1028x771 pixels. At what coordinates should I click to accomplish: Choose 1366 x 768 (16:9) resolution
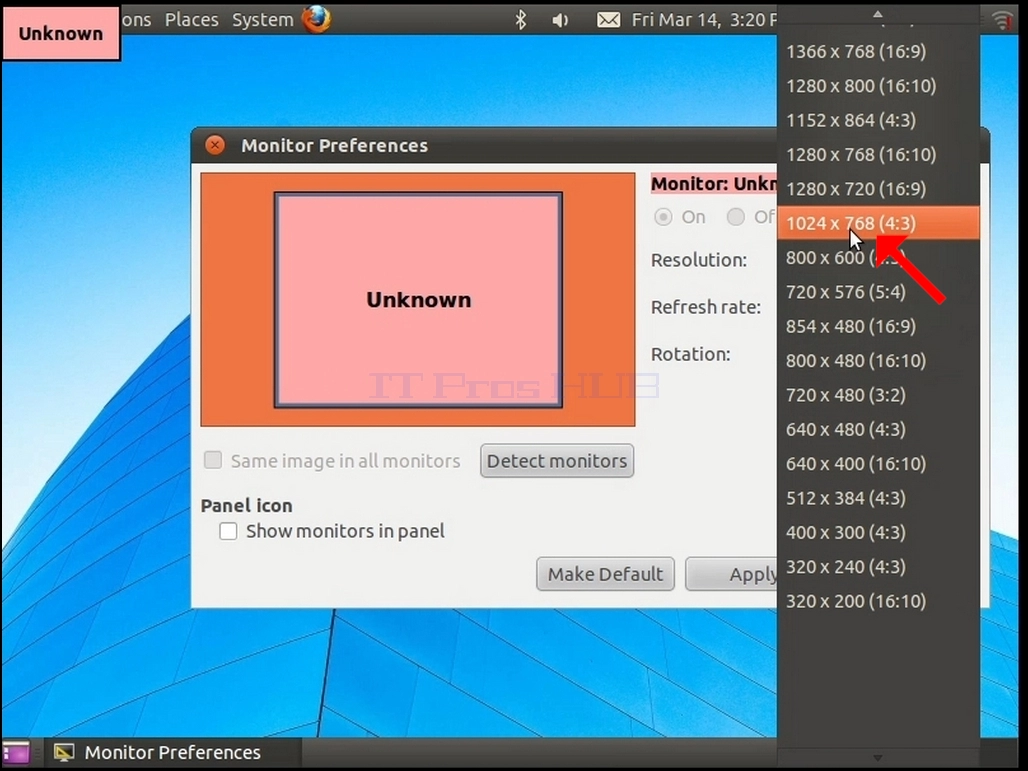[878, 52]
